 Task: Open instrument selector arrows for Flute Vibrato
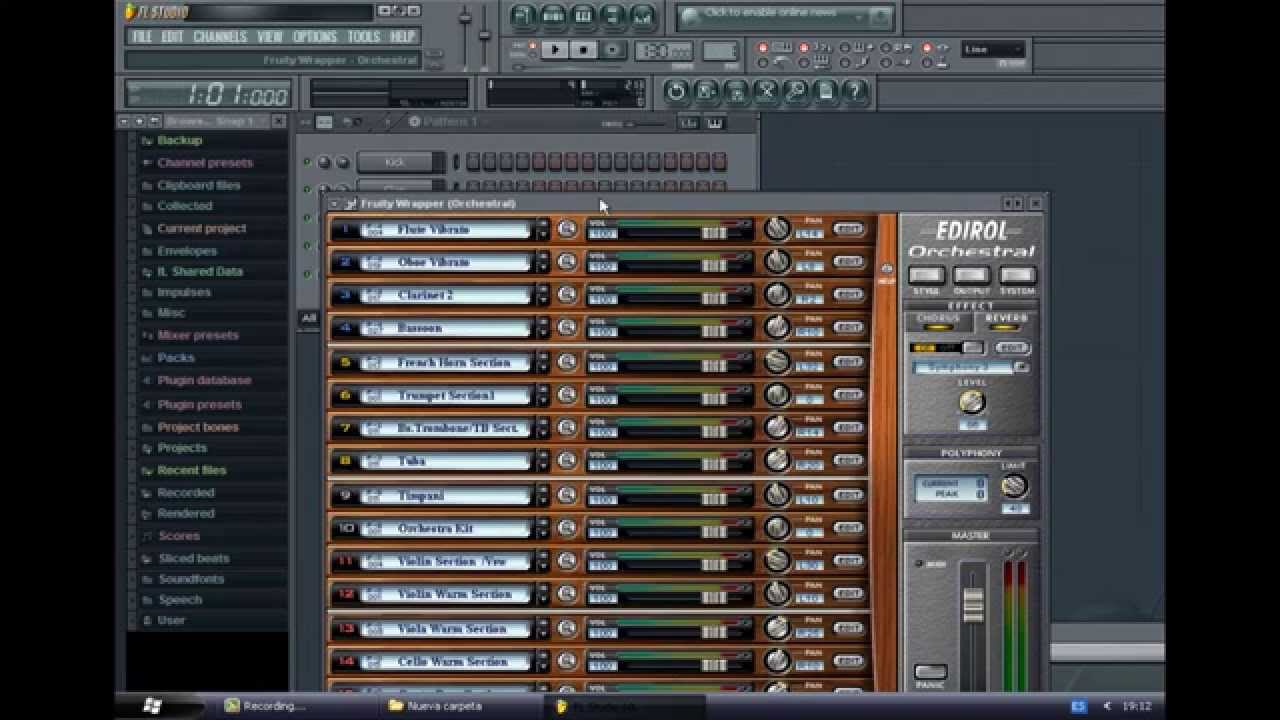tap(543, 229)
